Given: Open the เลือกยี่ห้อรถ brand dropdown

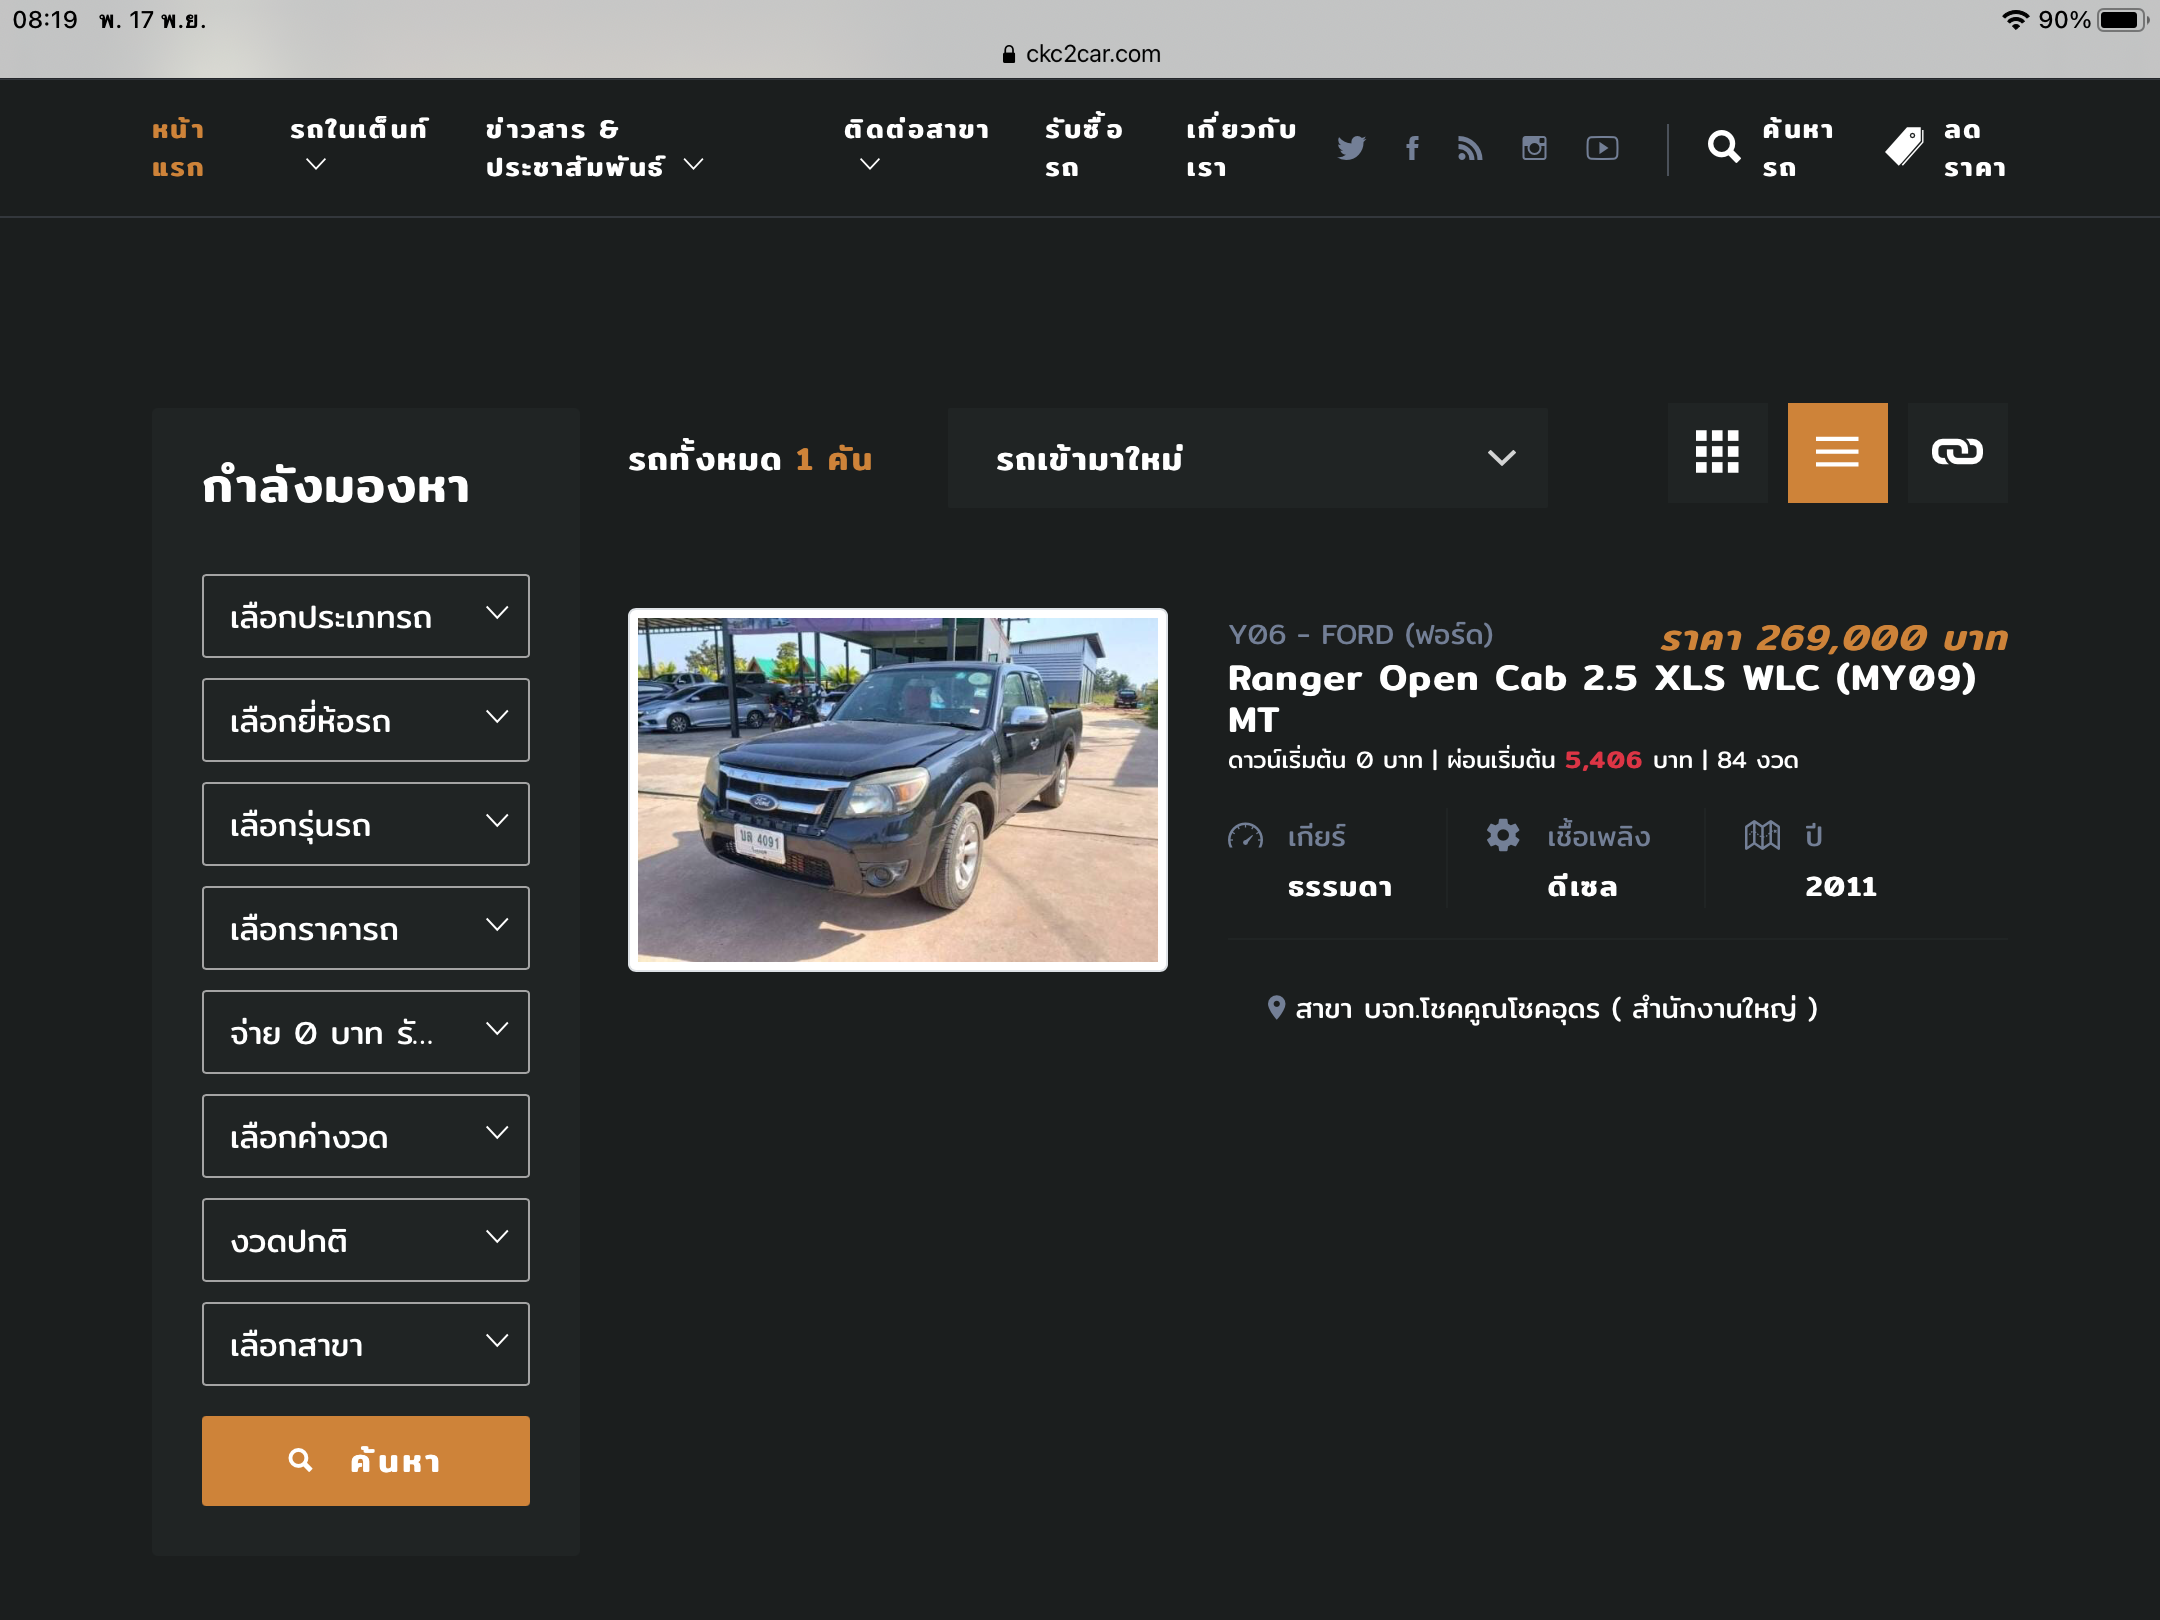Looking at the screenshot, I should [365, 720].
